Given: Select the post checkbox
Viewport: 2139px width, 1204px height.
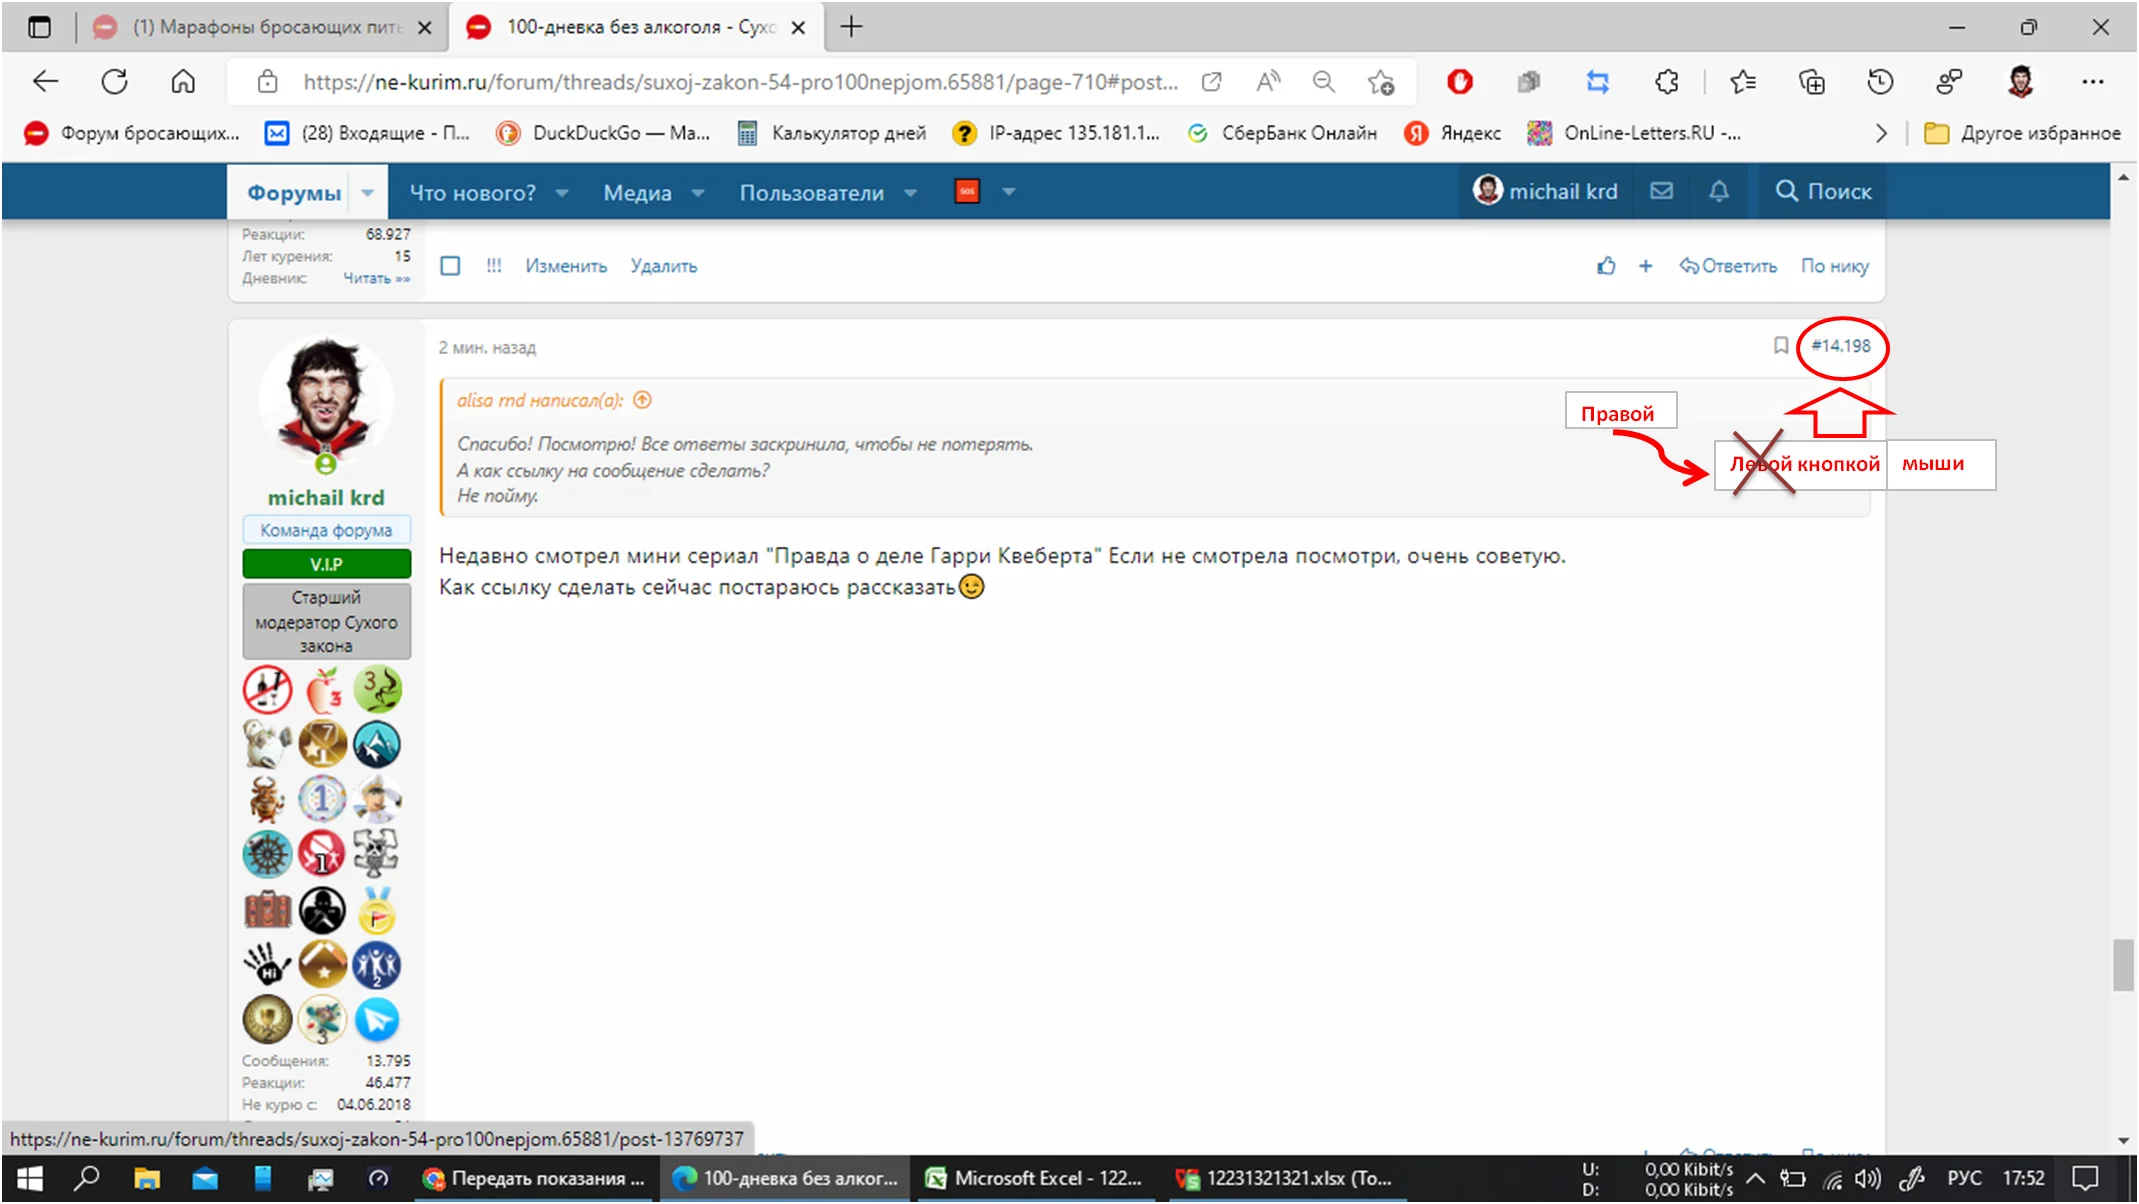Looking at the screenshot, I should 450,266.
